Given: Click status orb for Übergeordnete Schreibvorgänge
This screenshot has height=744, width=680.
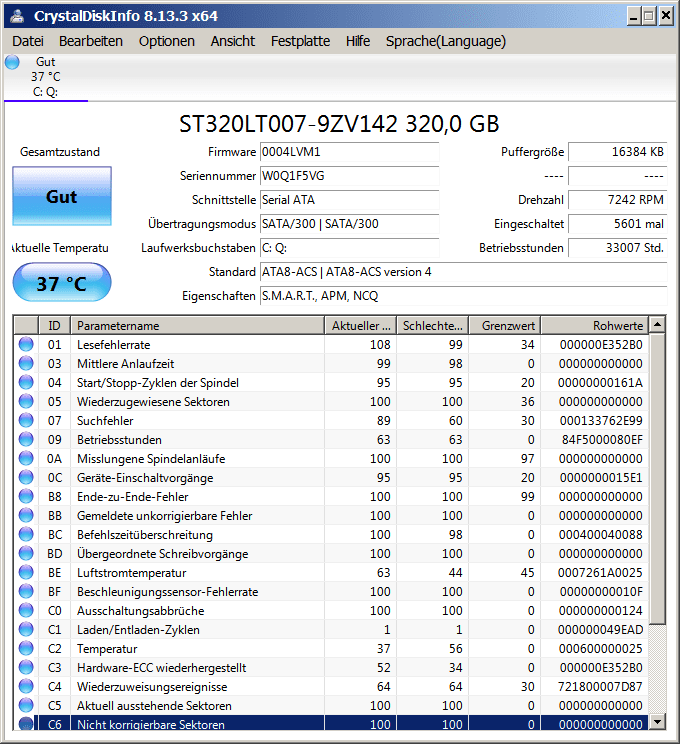Looking at the screenshot, I should (x=26, y=553).
